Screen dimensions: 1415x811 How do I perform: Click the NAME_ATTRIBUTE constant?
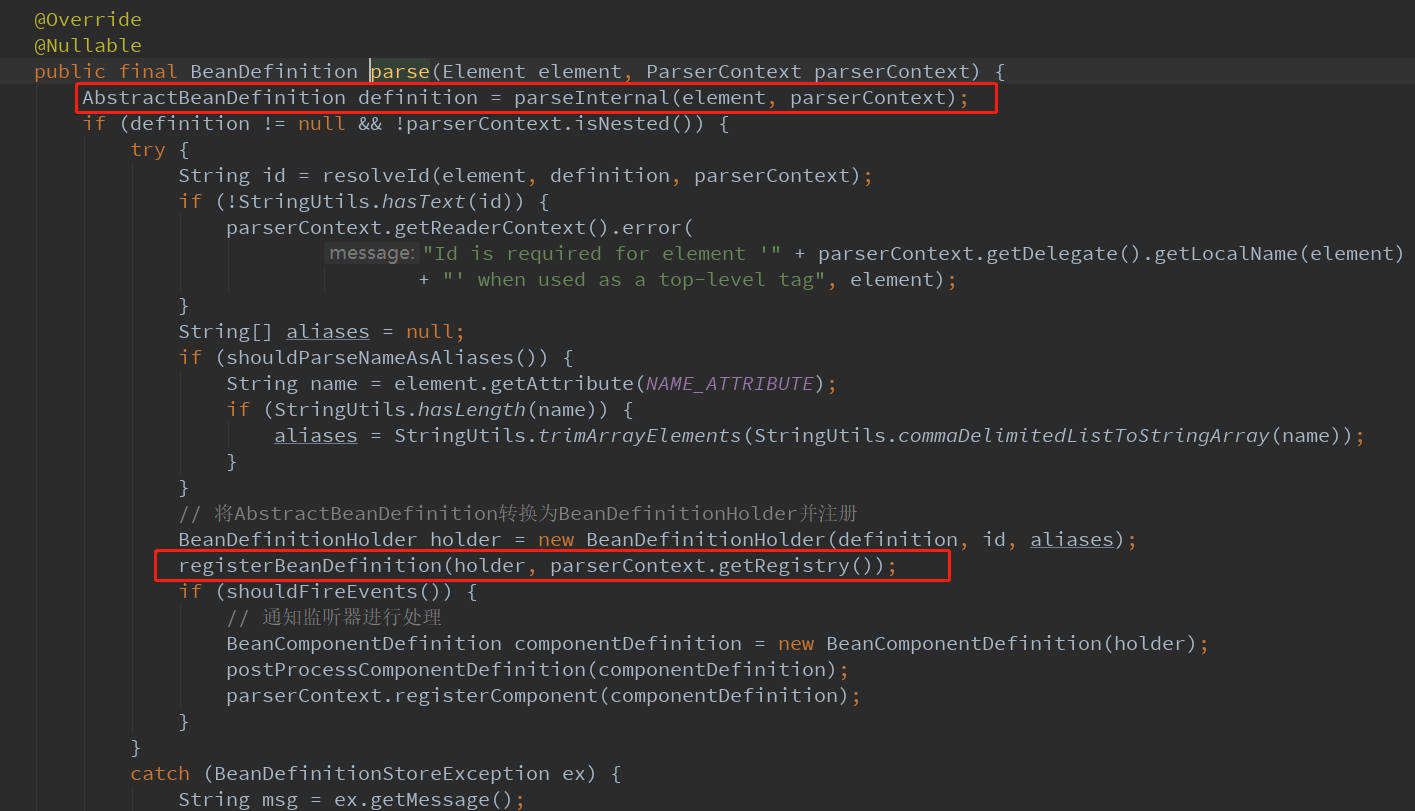[730, 383]
